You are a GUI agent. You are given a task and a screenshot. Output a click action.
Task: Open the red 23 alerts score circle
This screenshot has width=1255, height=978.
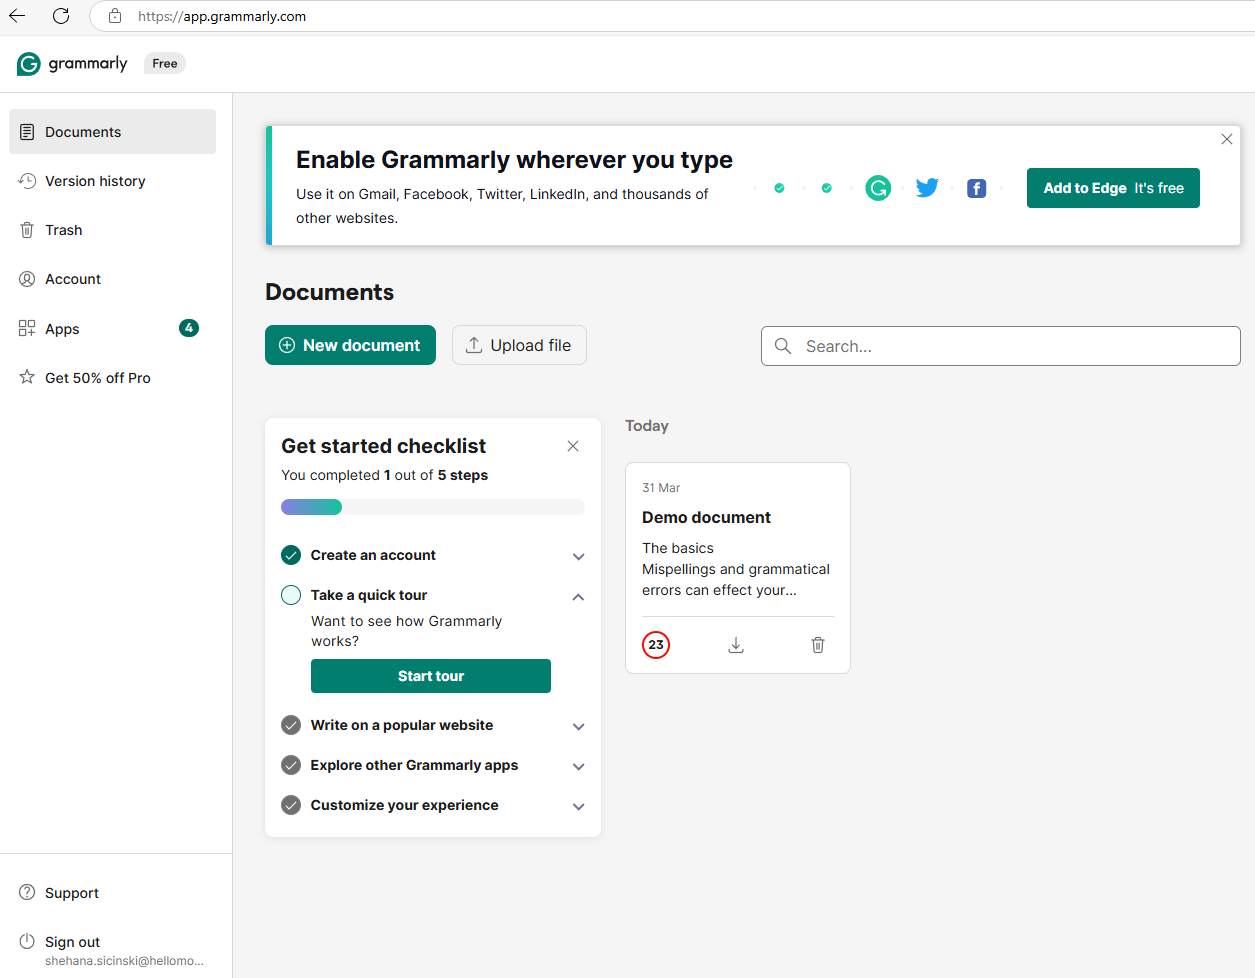click(656, 645)
